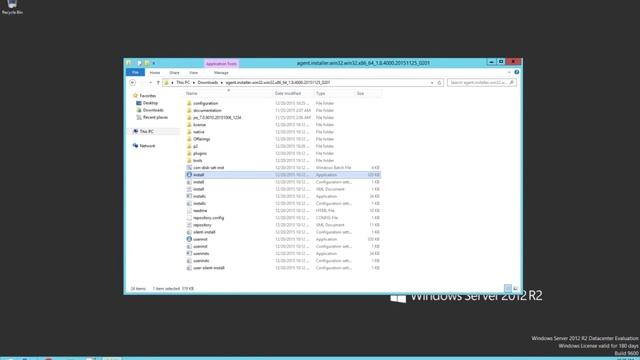Viewport: 640px width, 360px height.
Task: Click the Application Tools contextual tab
Action: [221, 64]
